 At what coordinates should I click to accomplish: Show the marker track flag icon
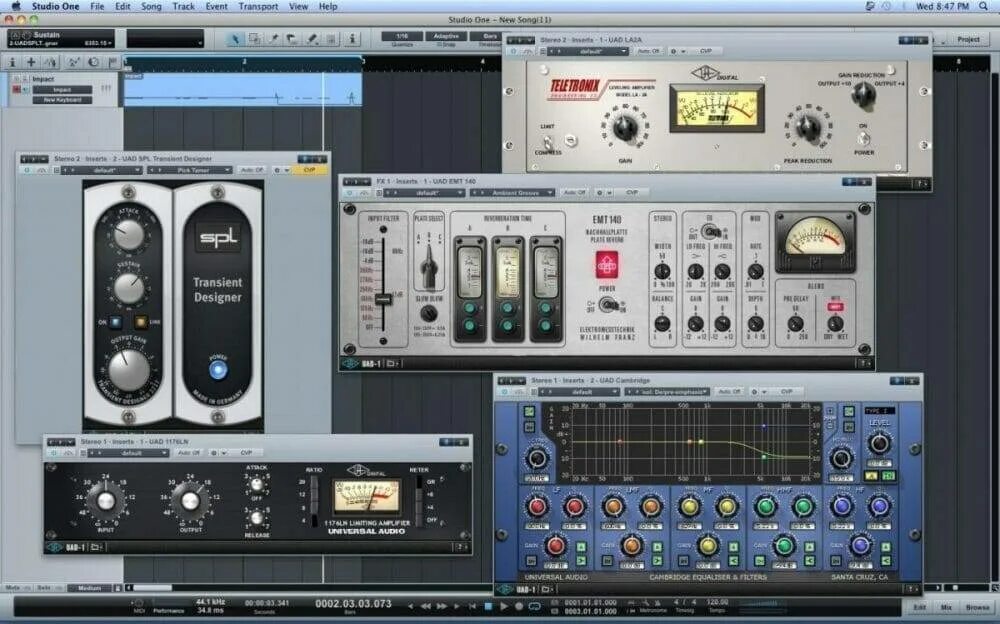click(113, 62)
